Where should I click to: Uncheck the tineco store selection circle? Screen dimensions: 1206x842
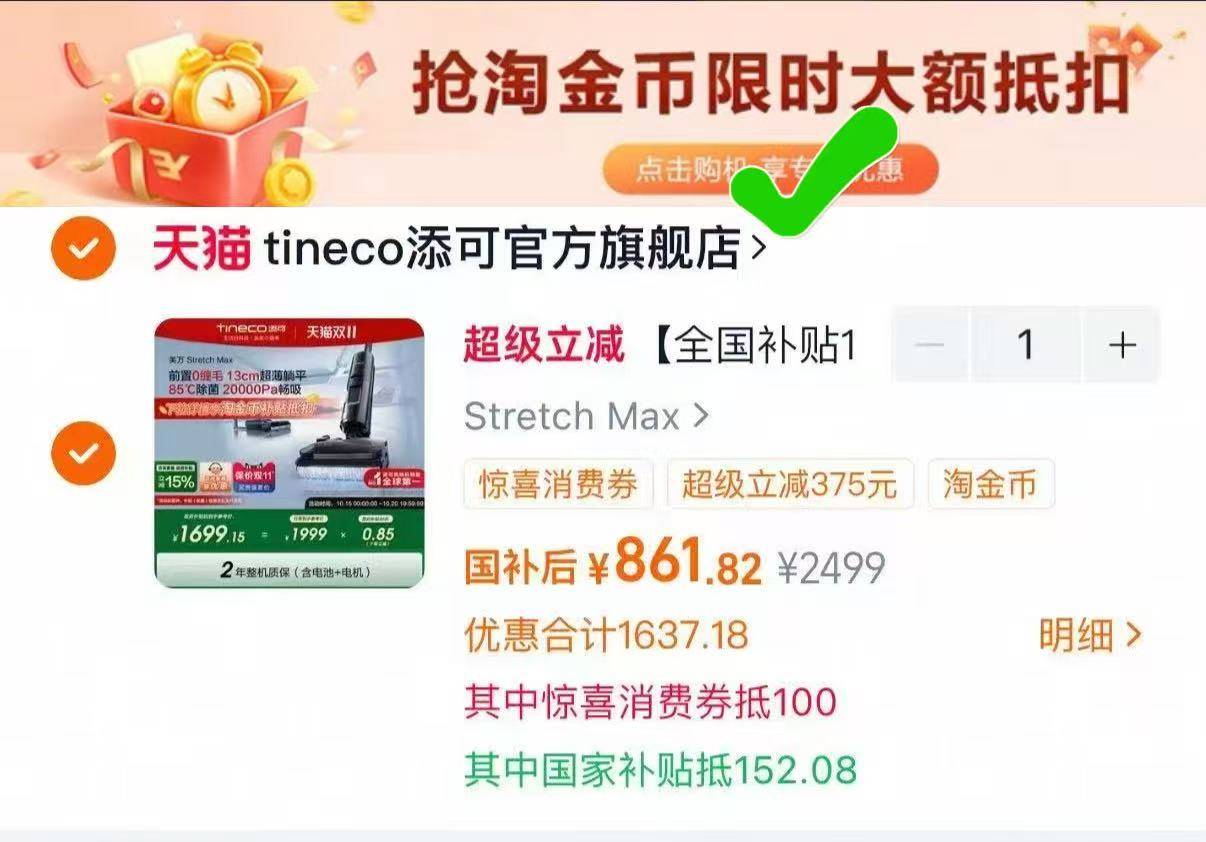[83, 248]
